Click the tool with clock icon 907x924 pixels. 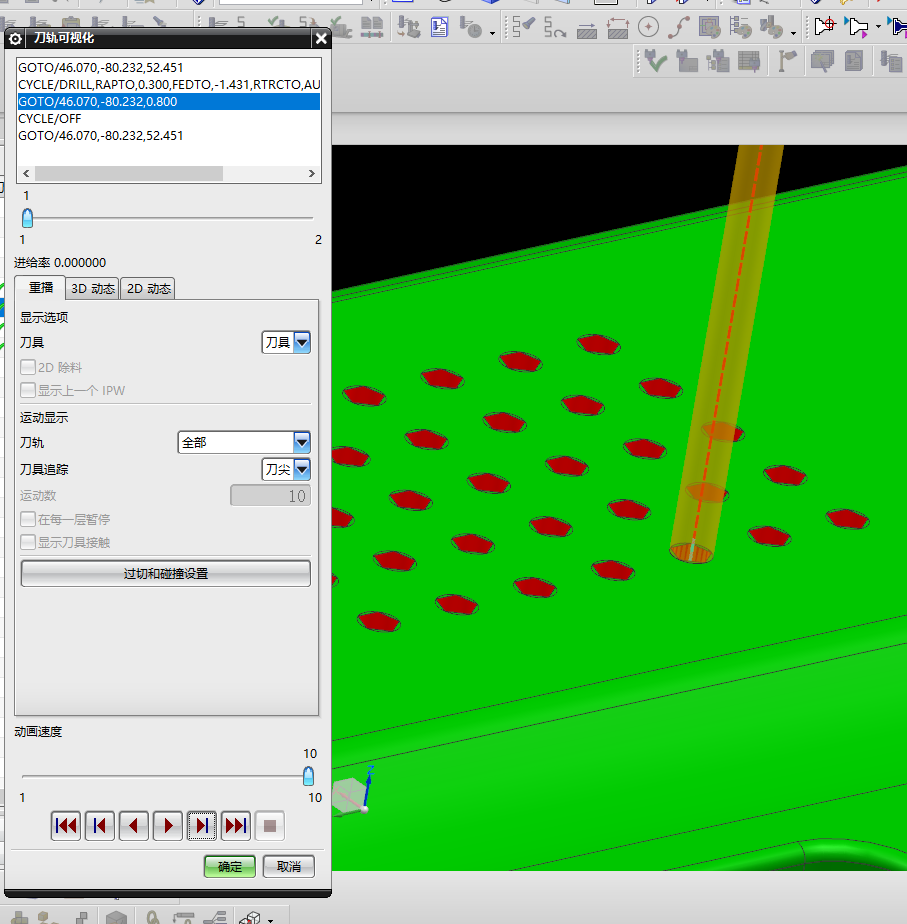tap(470, 27)
